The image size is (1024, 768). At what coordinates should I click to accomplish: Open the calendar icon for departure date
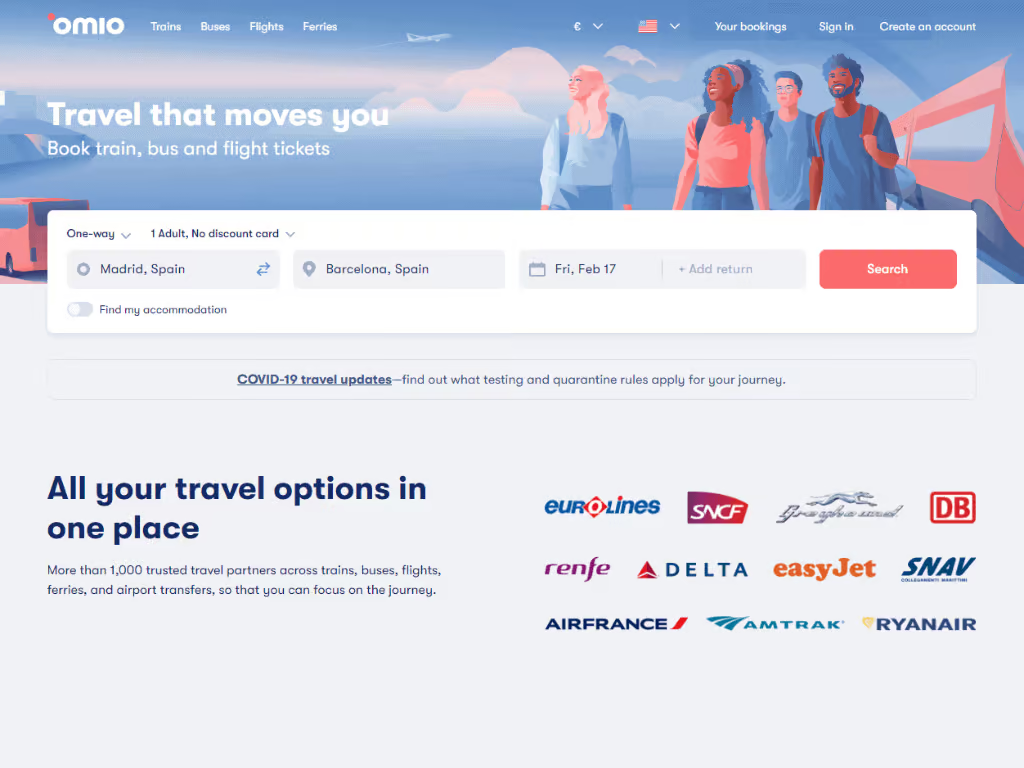537,269
